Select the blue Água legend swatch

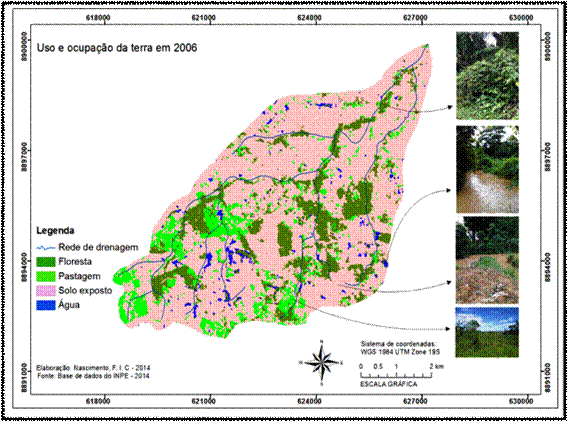tap(46, 305)
